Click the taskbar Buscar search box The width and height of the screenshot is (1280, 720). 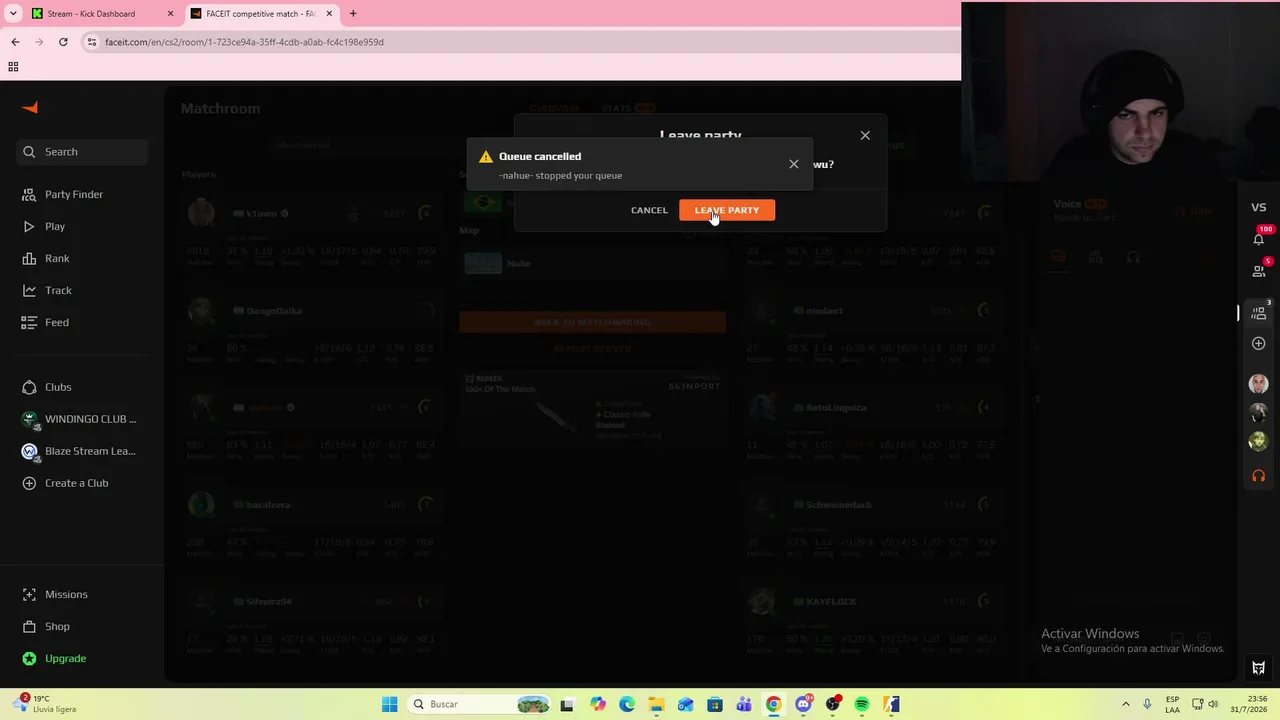(x=480, y=704)
